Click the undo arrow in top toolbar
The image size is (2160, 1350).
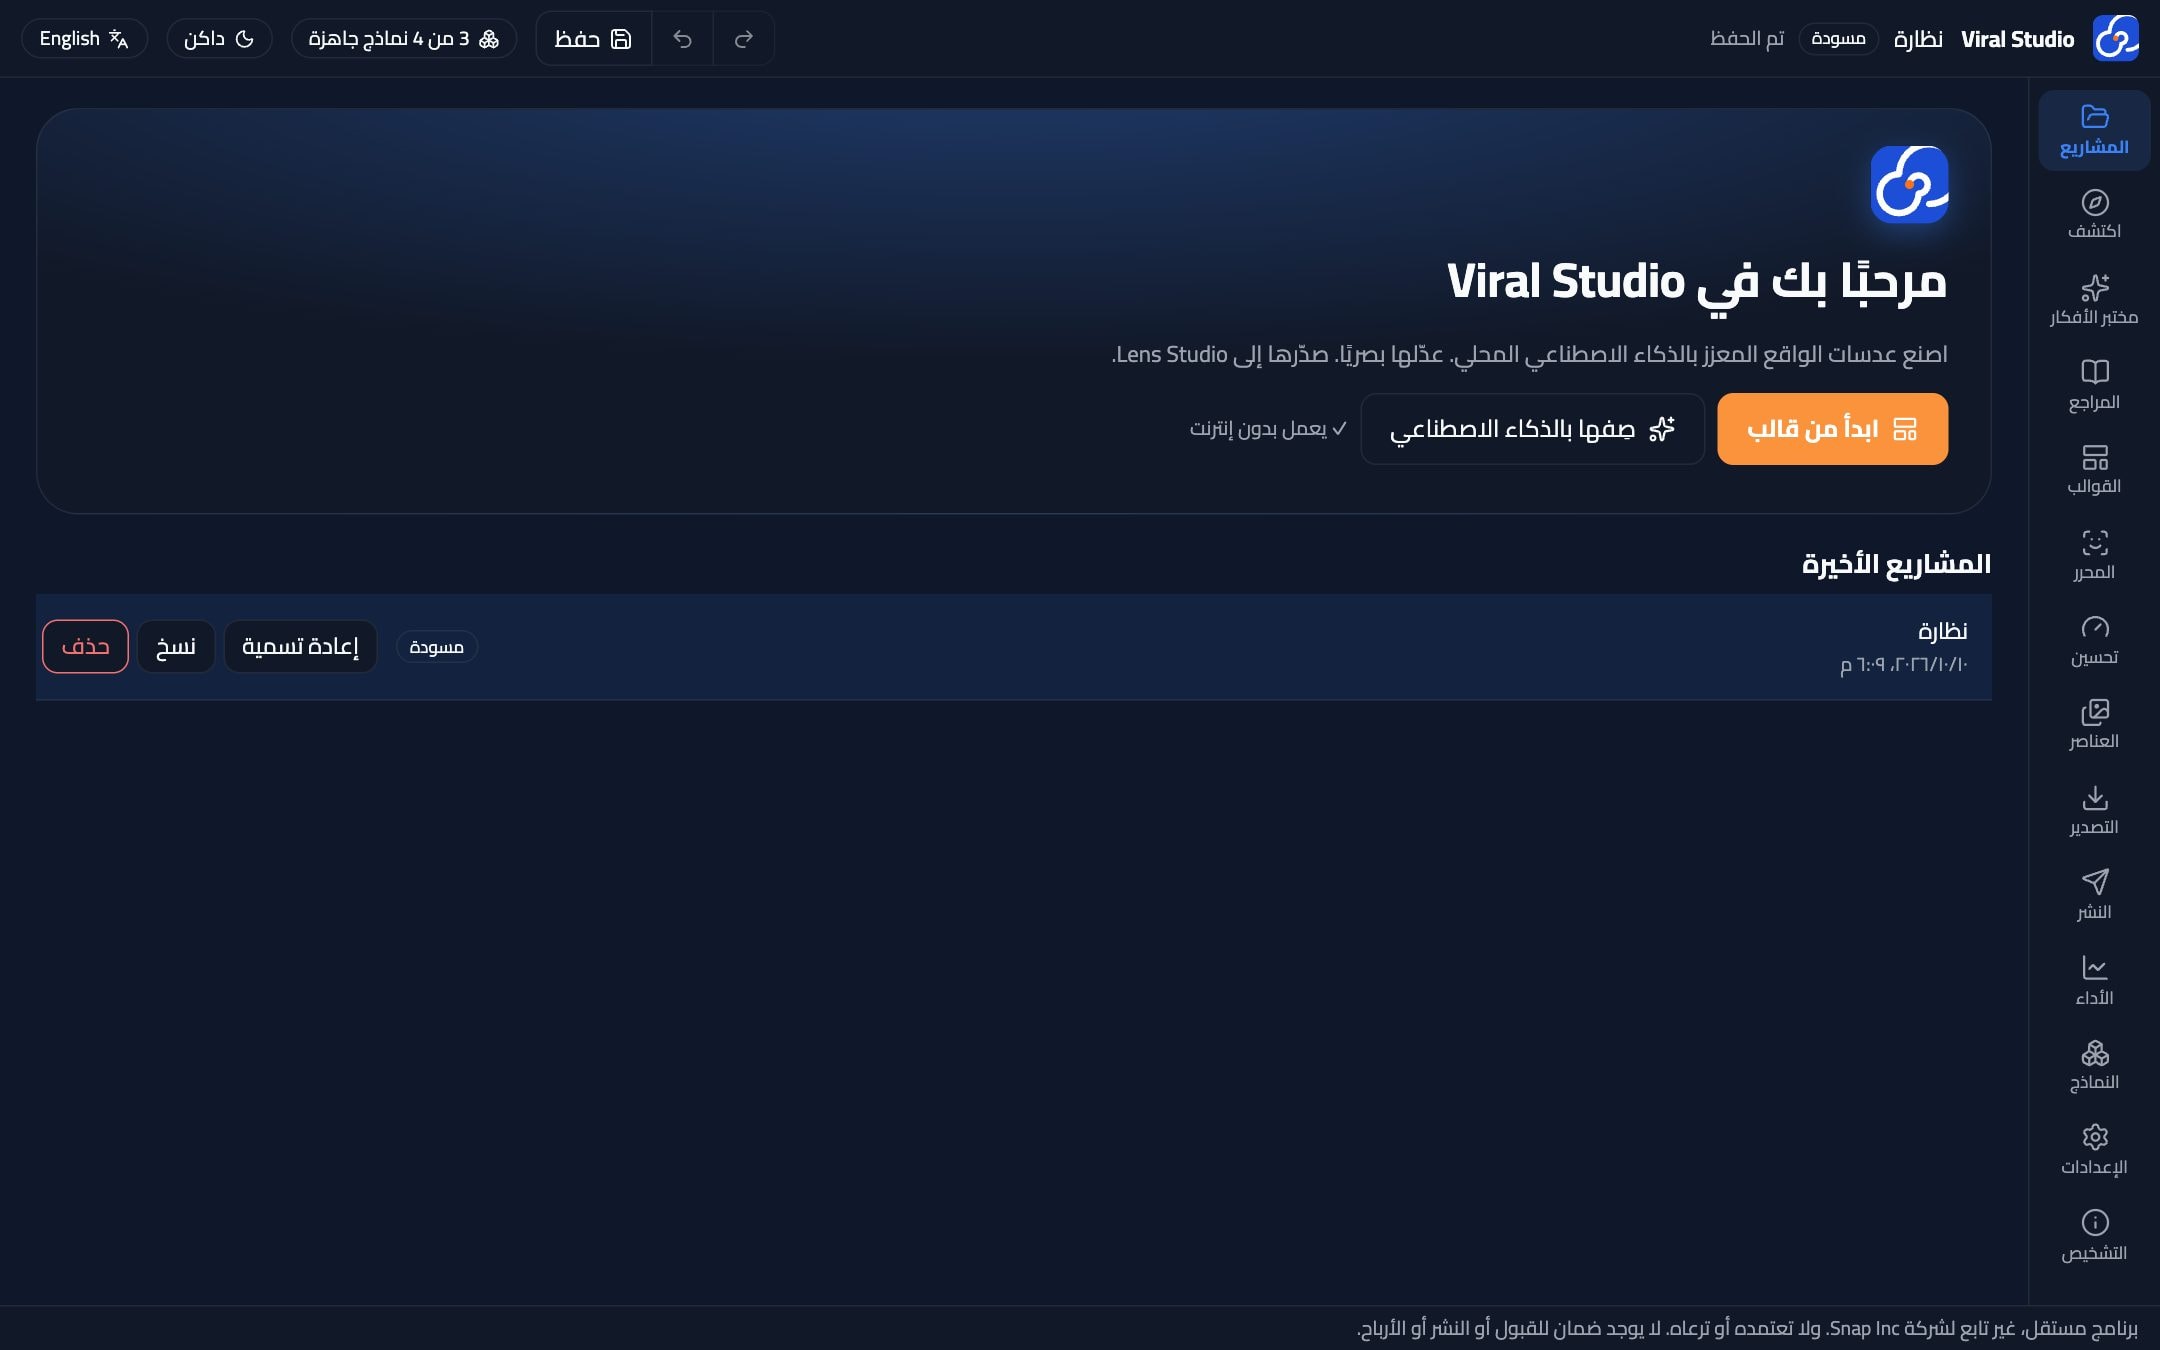(682, 39)
